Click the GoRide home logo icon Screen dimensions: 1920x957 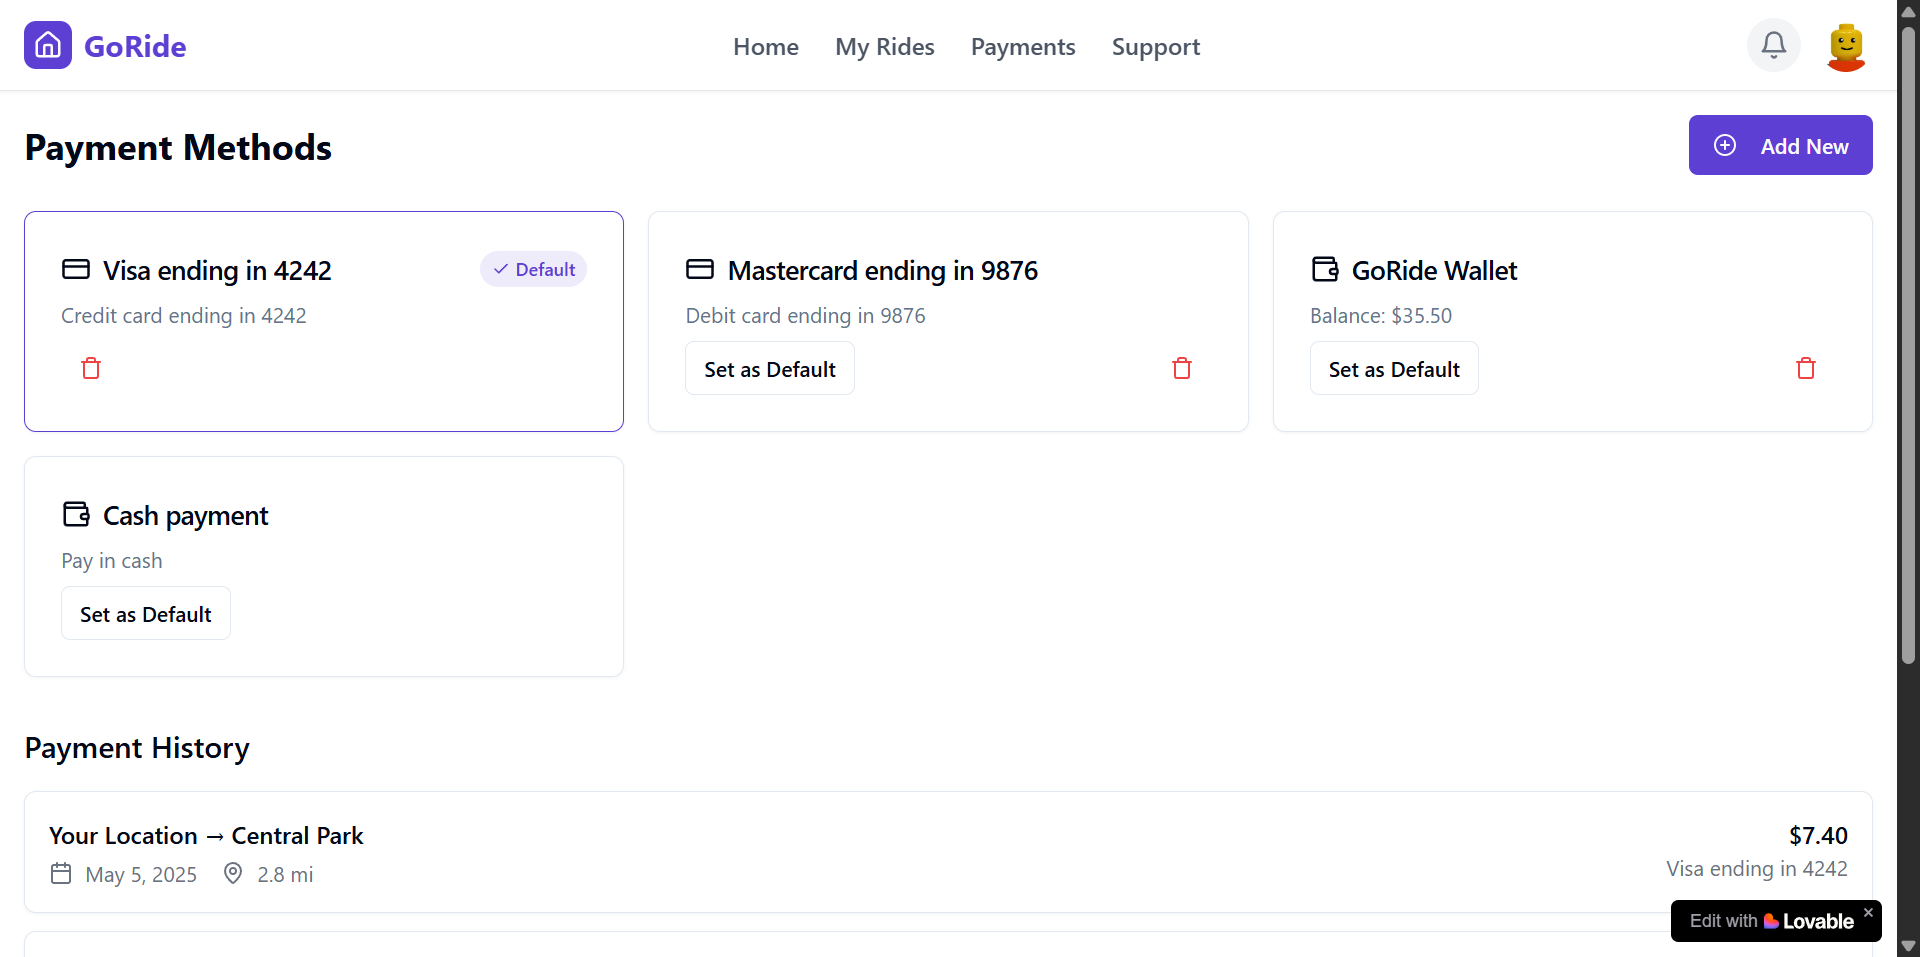click(48, 45)
